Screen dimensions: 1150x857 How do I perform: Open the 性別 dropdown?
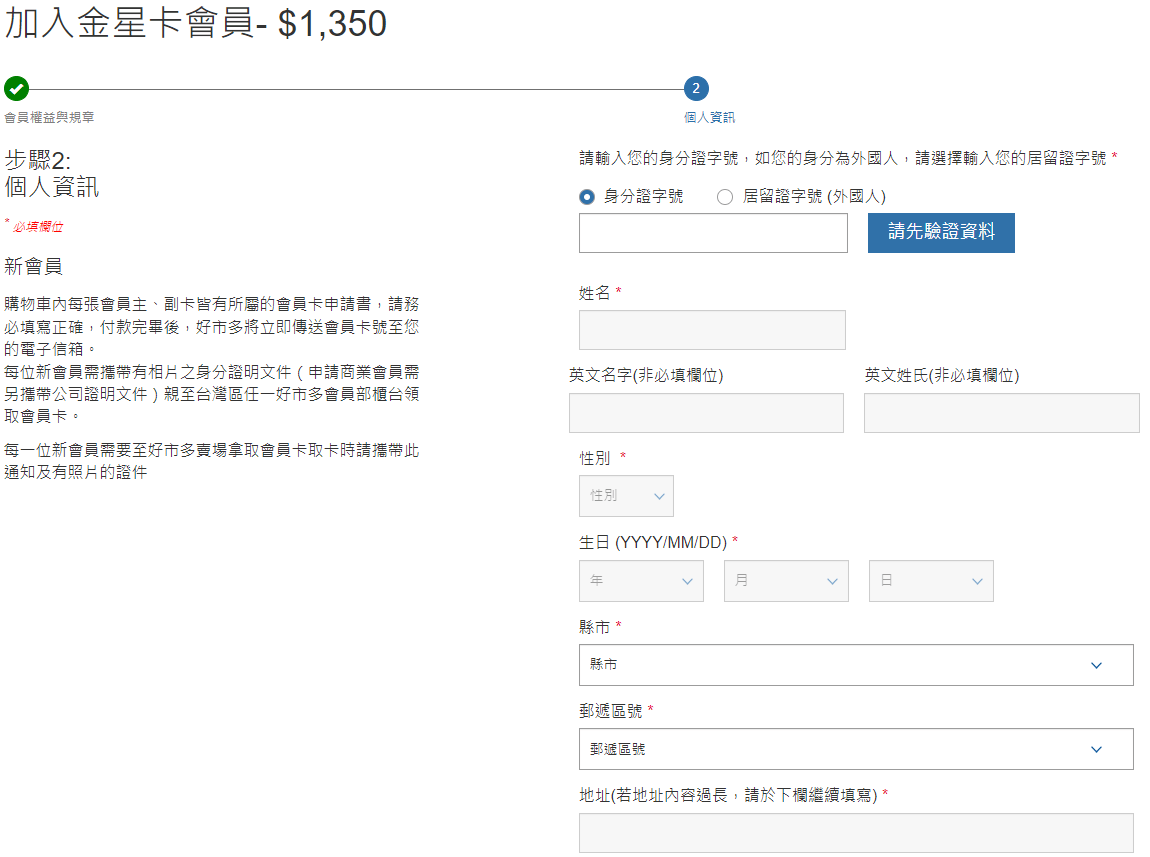[x=626, y=496]
